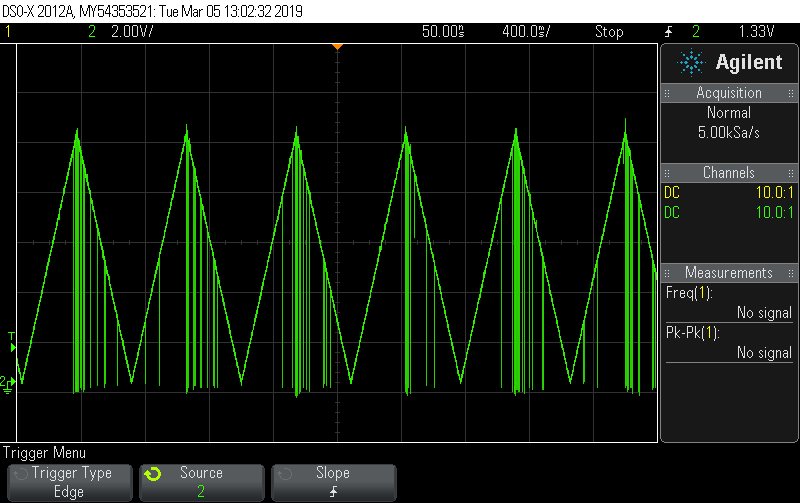Click the channel 2 ground marker
This screenshot has width=800, height=503.
pyautogui.click(x=7, y=384)
